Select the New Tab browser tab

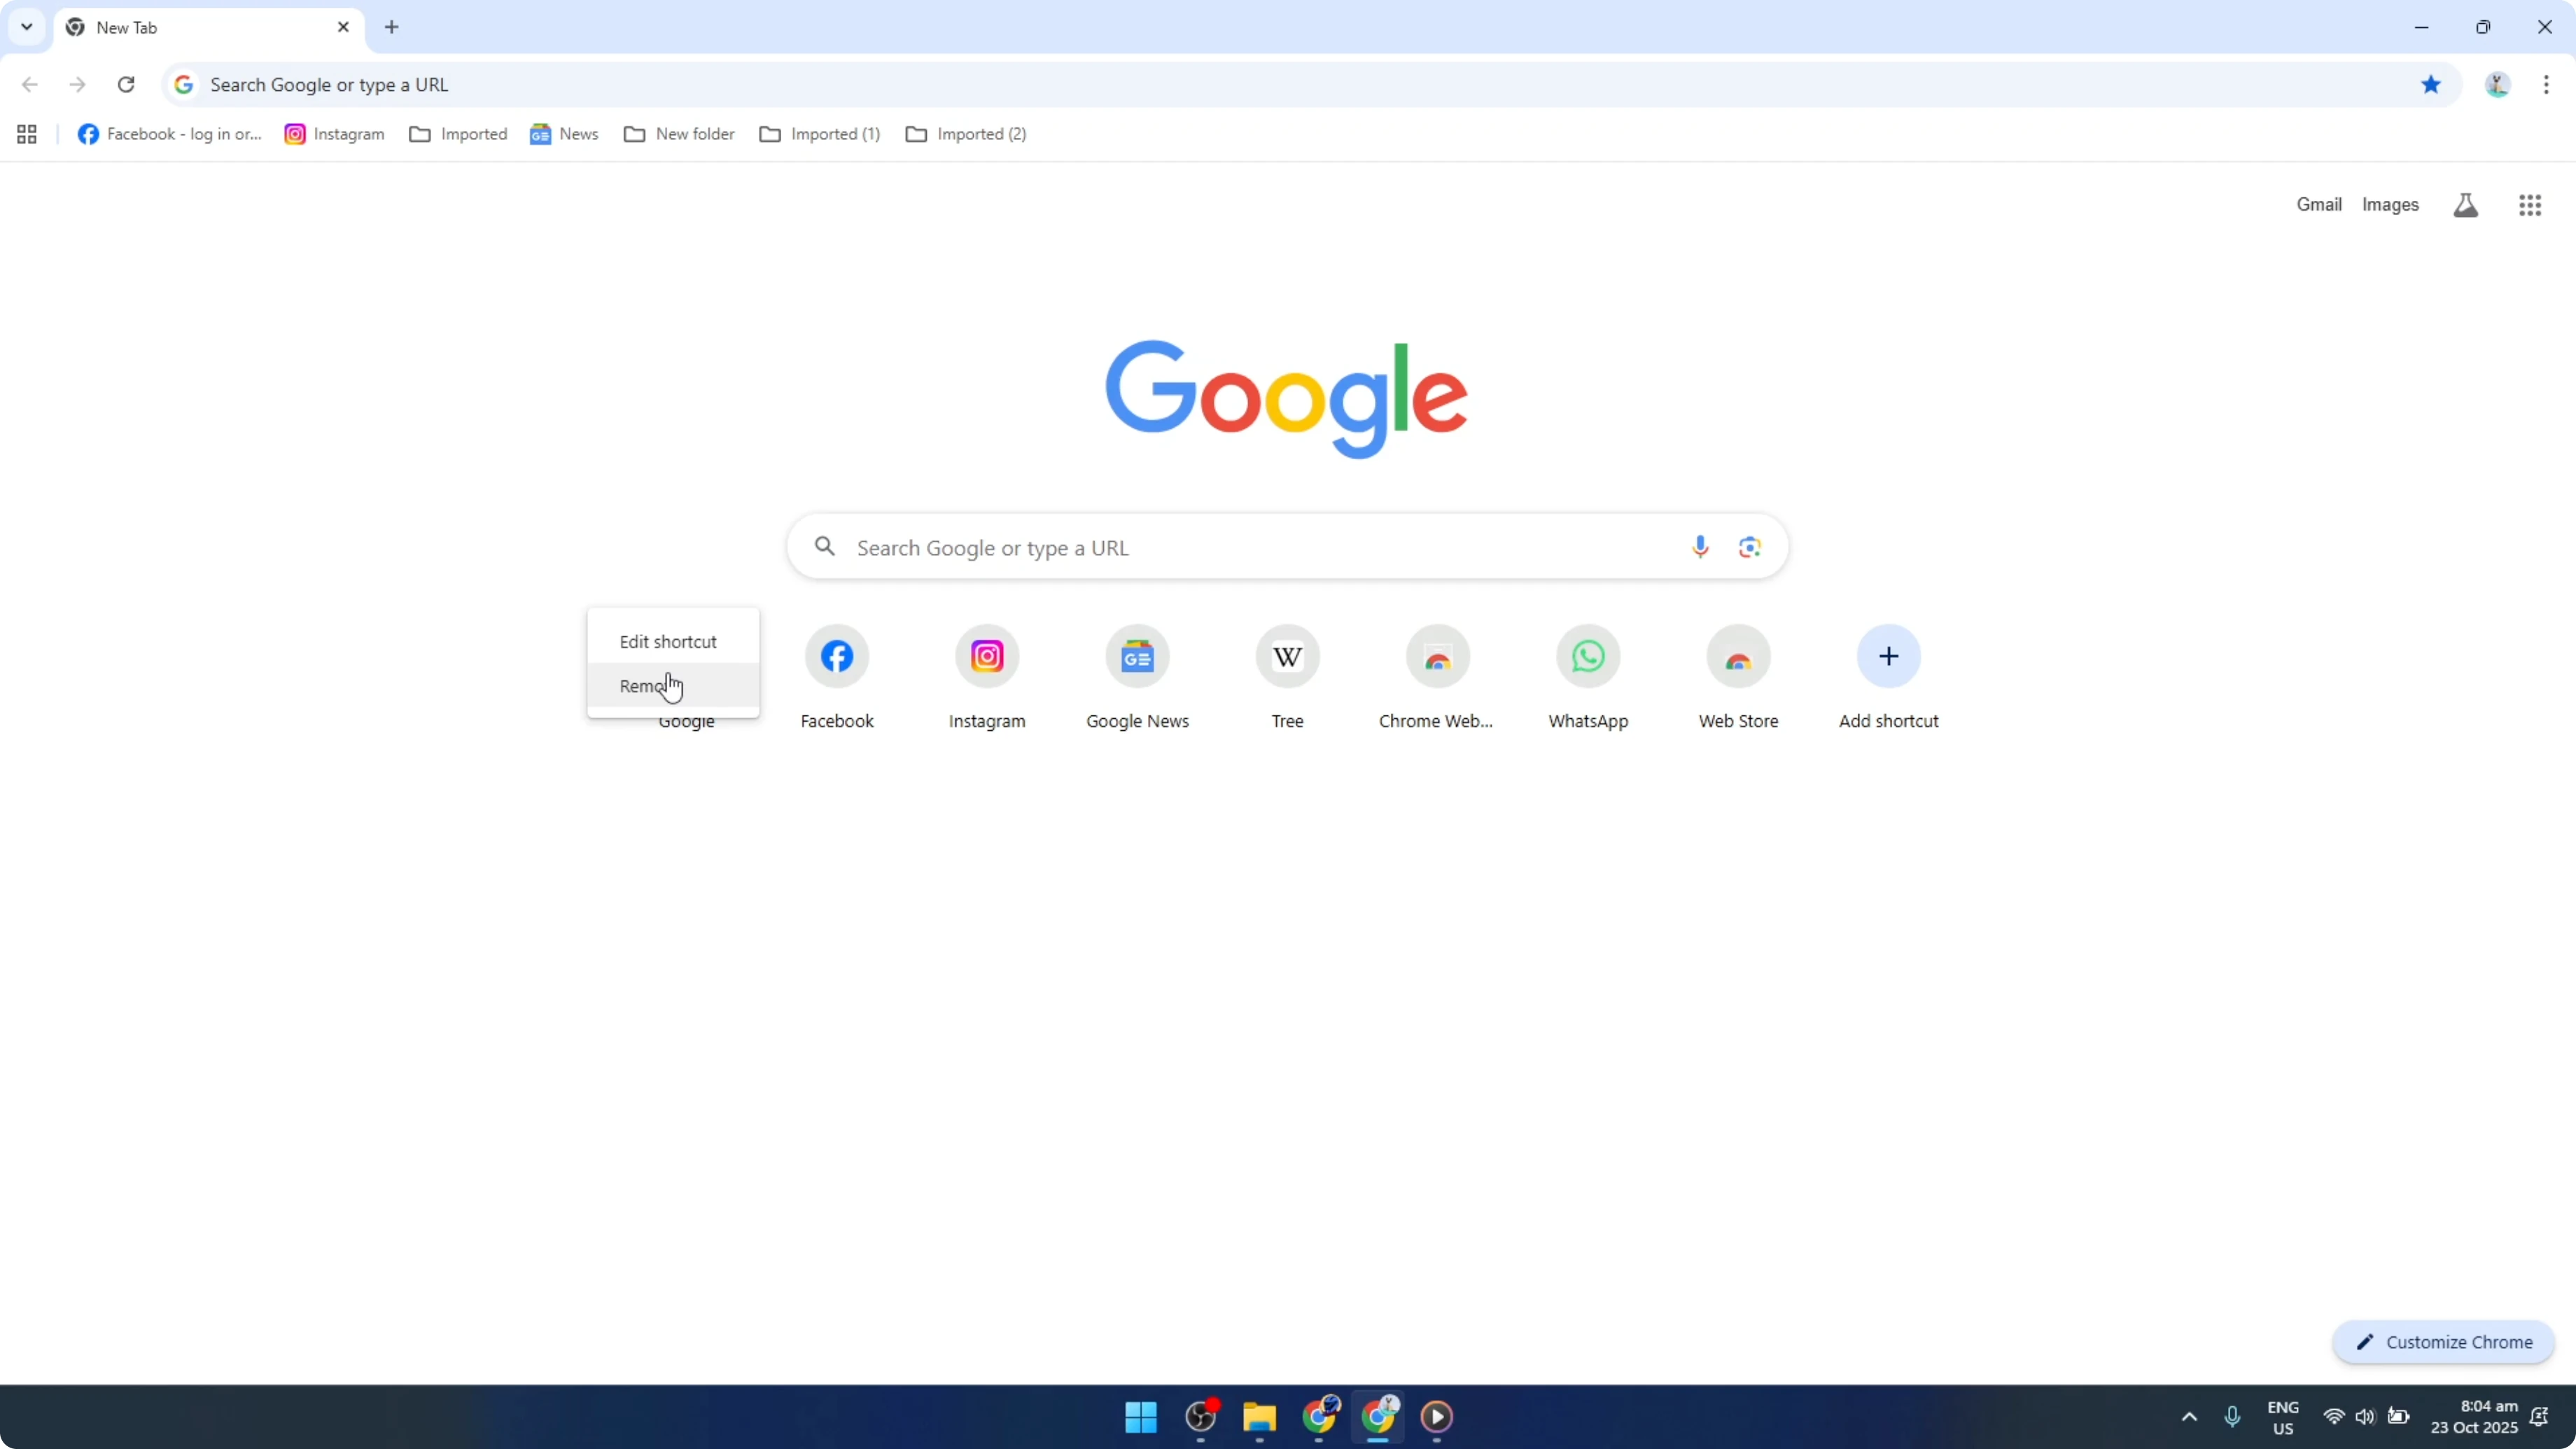(x=208, y=28)
